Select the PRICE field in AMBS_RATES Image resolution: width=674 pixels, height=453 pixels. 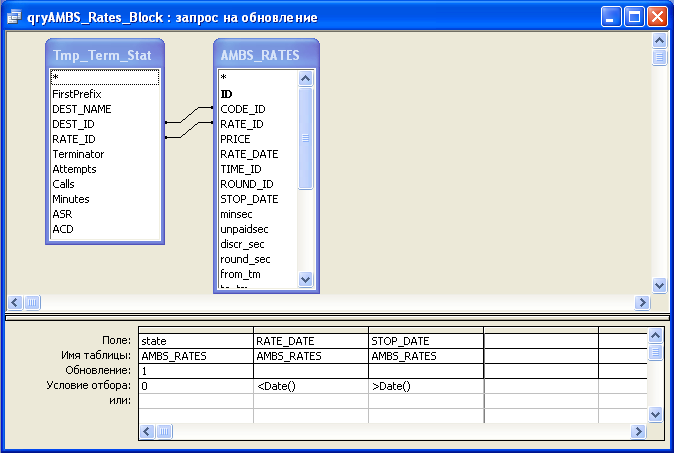(x=235, y=139)
